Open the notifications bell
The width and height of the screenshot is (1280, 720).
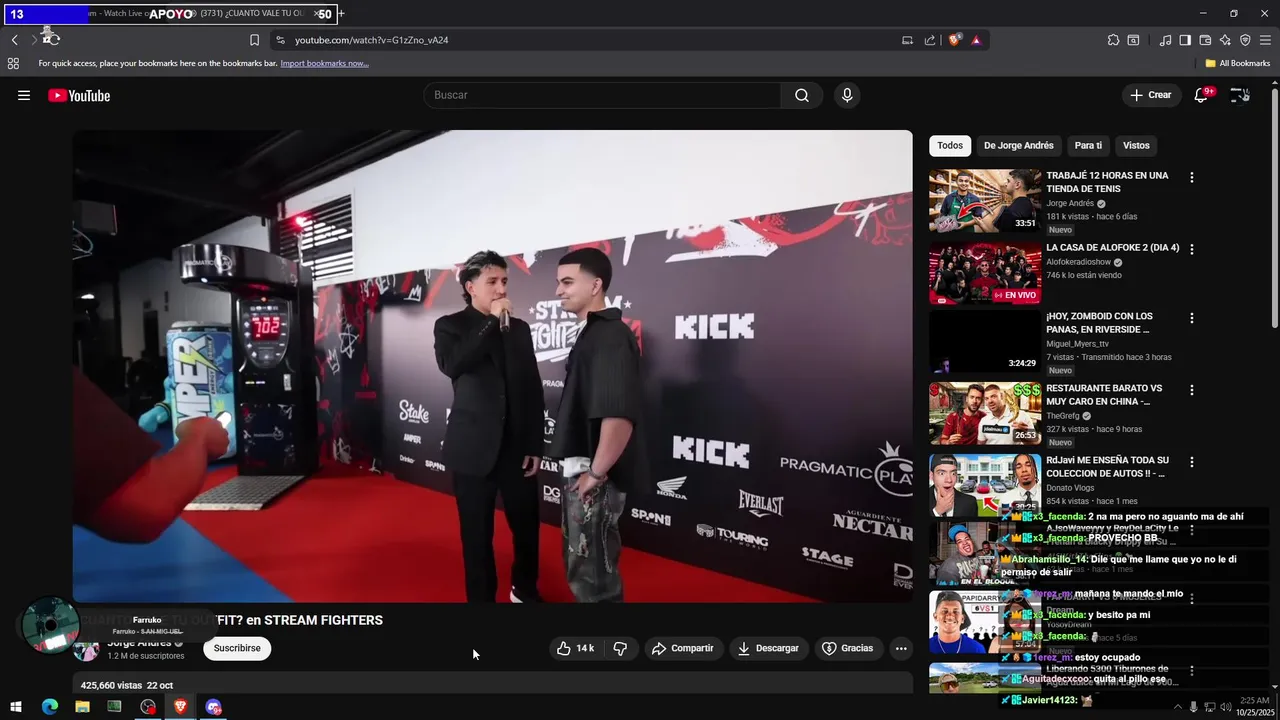pos(1202,95)
